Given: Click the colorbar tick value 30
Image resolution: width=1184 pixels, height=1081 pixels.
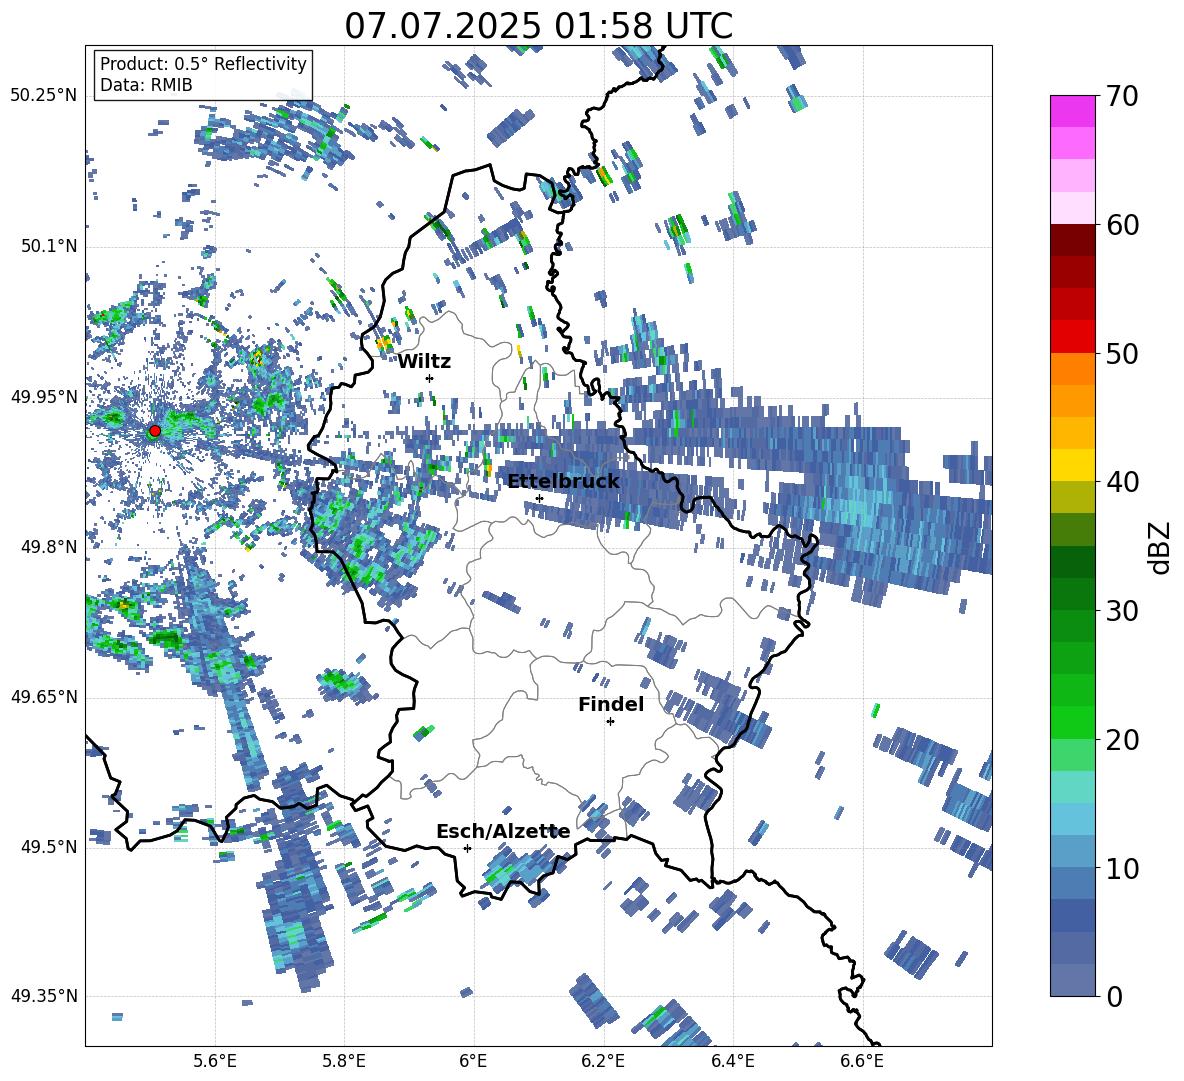Looking at the screenshot, I should click(1122, 611).
